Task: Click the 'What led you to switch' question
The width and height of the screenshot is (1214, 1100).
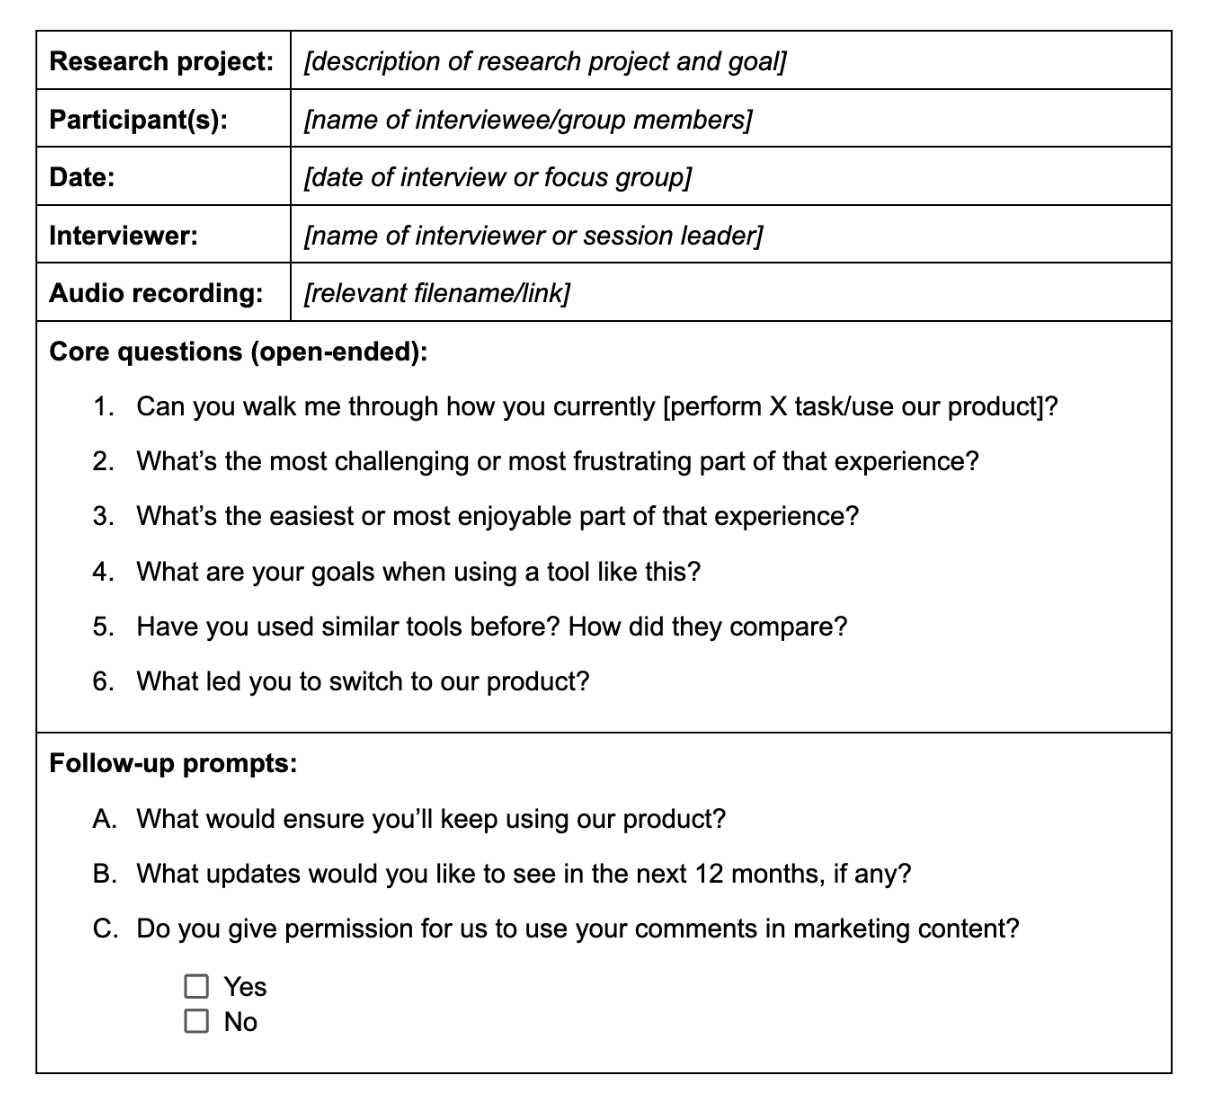Action: click(363, 682)
